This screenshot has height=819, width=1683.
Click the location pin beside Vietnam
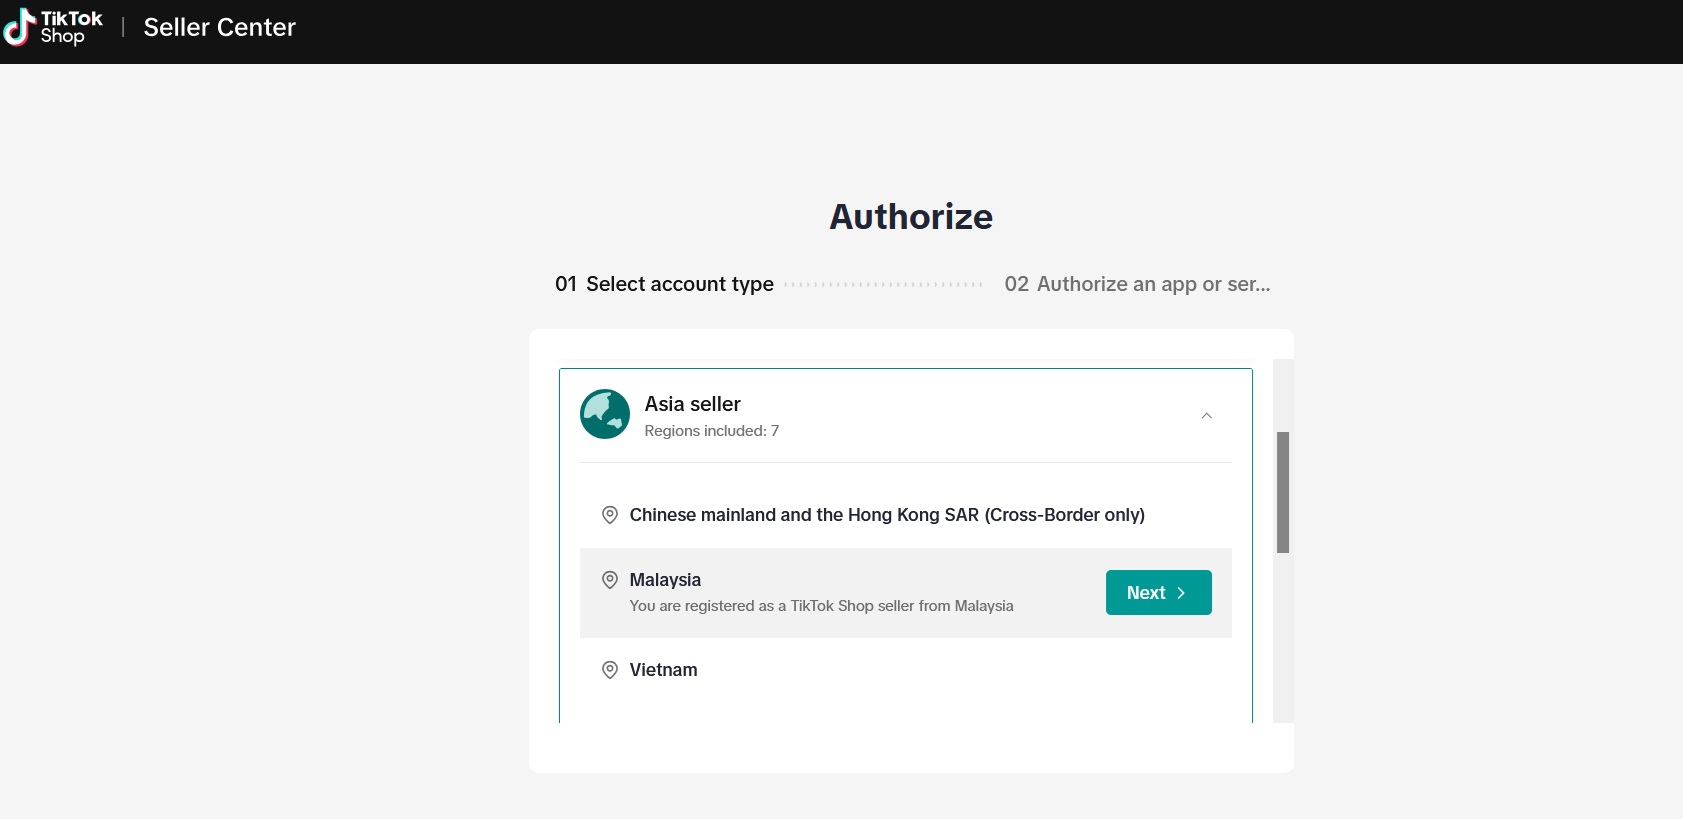609,670
